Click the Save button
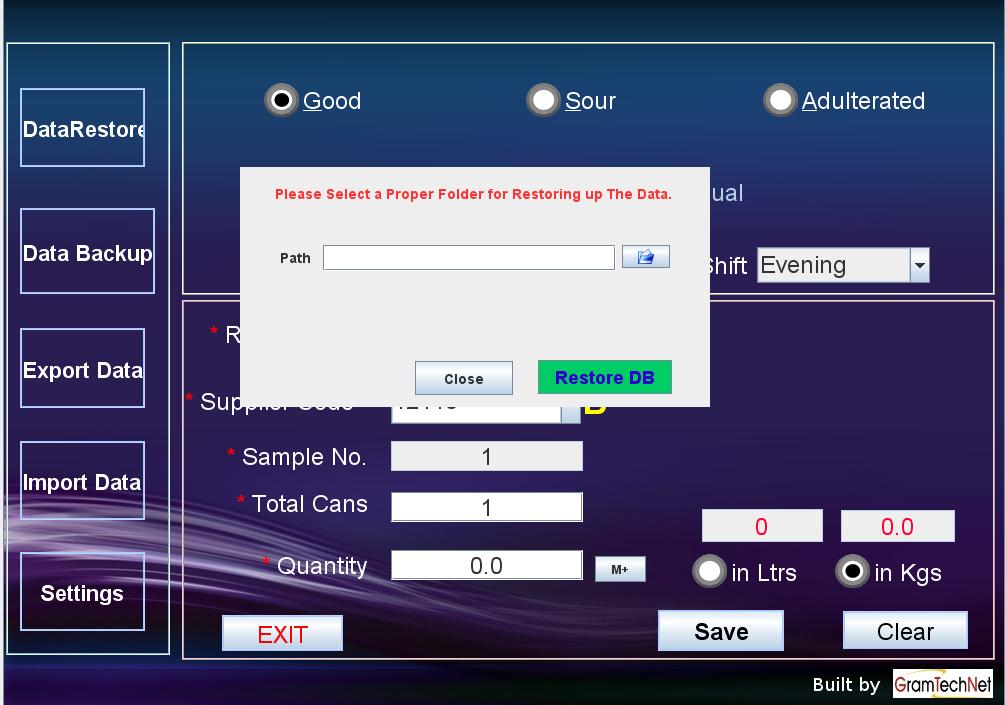The height and width of the screenshot is (705, 1005). [720, 631]
